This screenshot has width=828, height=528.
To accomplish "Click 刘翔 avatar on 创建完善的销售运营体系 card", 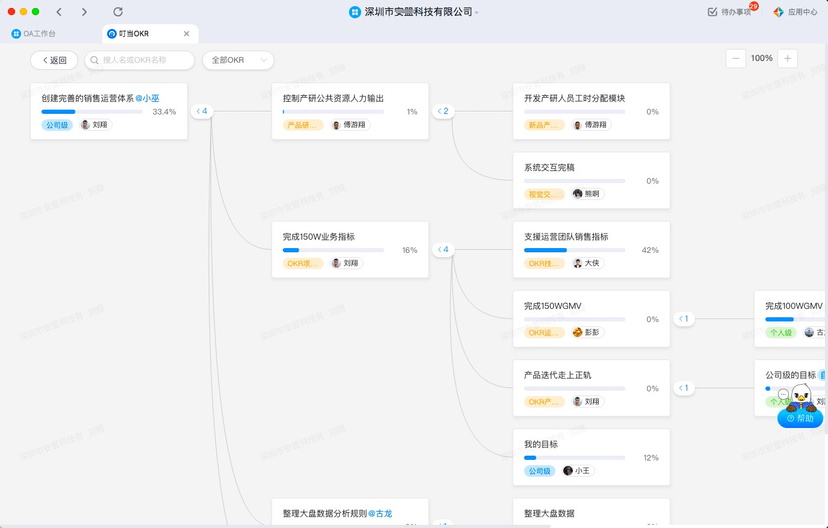I will (x=86, y=125).
